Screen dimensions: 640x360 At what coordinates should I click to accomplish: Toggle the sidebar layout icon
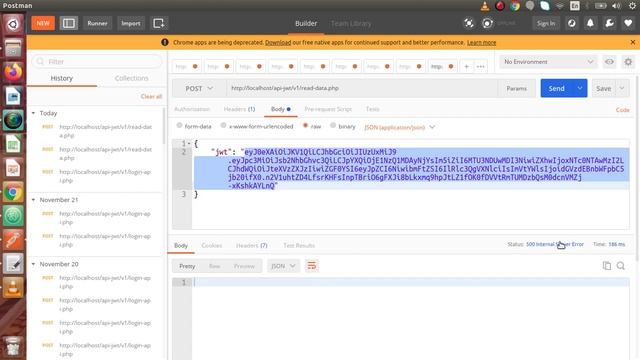[x=69, y=23]
